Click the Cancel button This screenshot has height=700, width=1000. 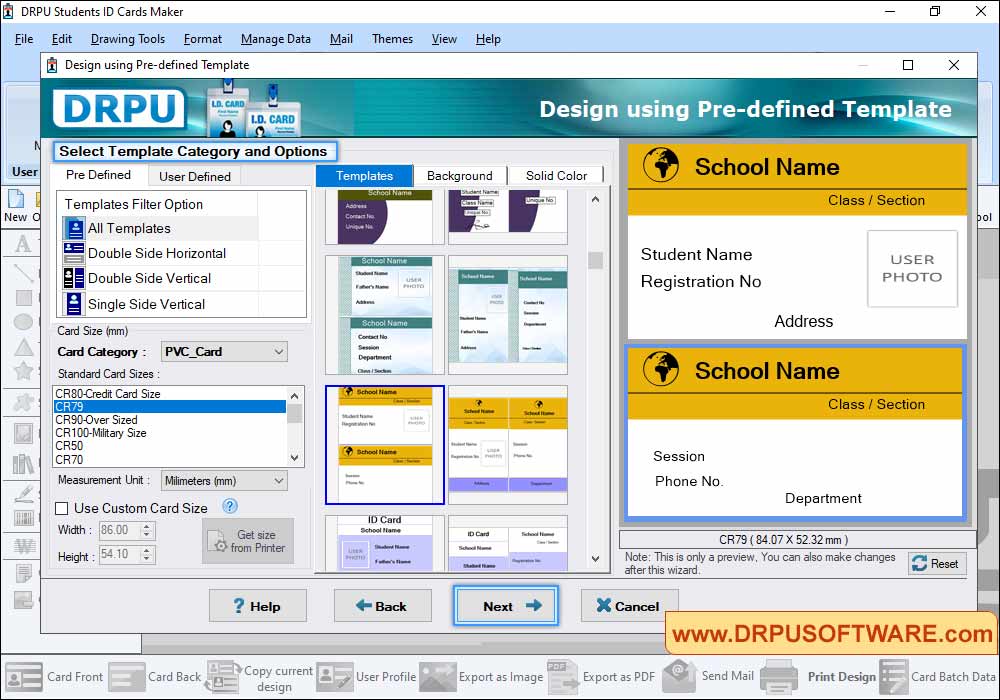pos(629,606)
